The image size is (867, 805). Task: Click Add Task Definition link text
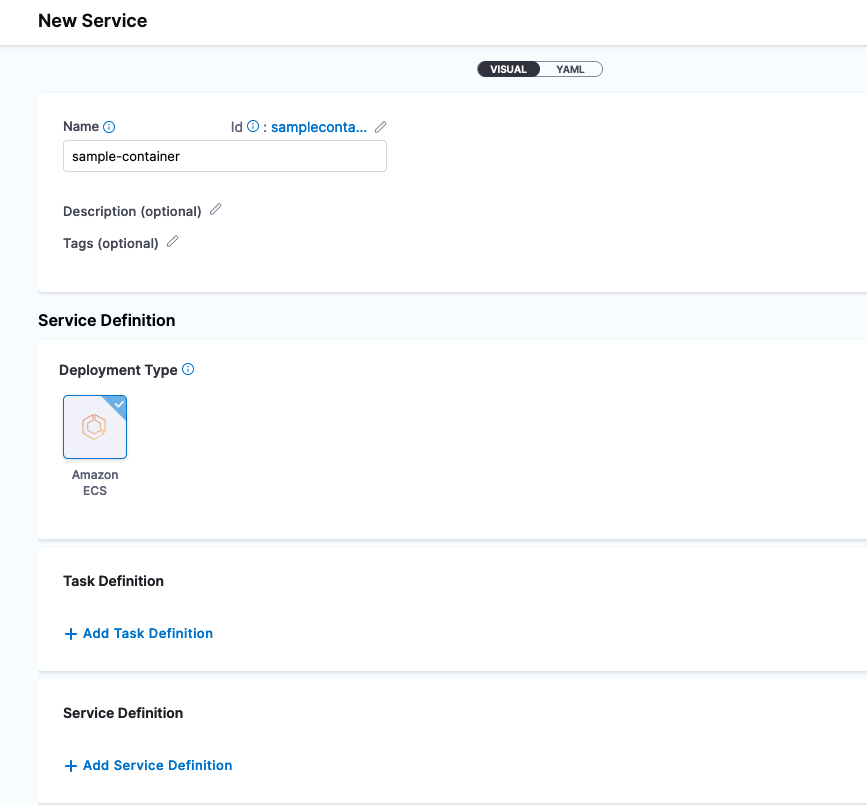[148, 633]
